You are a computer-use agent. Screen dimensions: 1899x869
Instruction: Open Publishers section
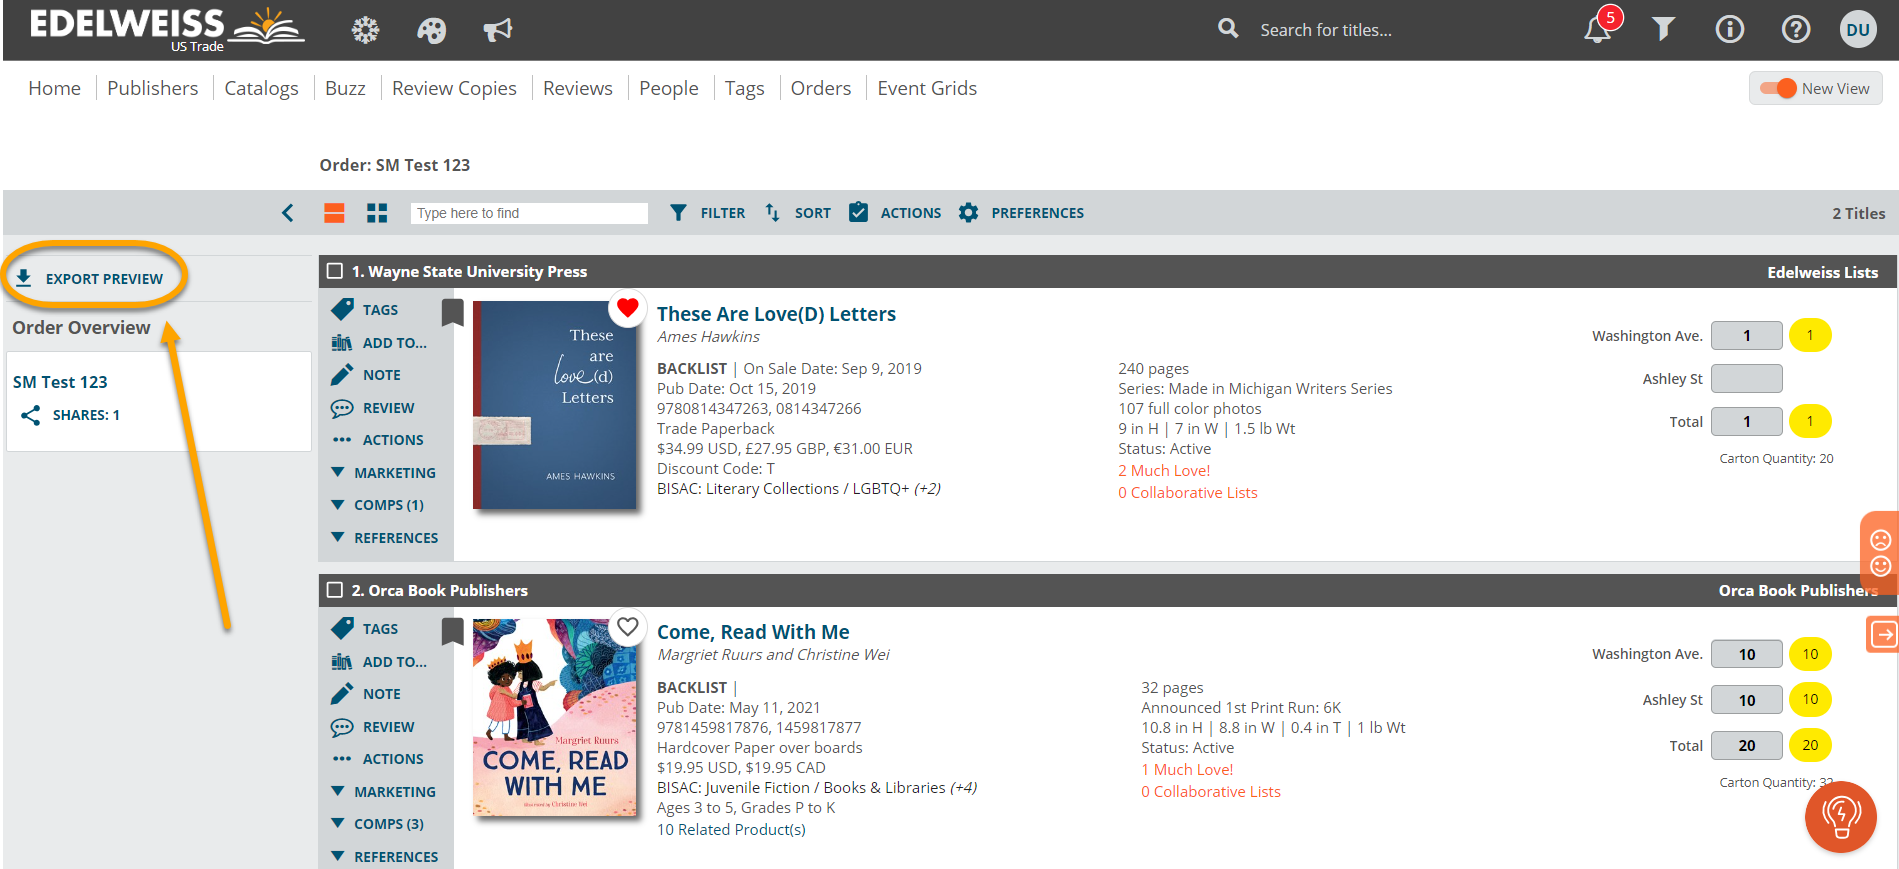tap(153, 88)
